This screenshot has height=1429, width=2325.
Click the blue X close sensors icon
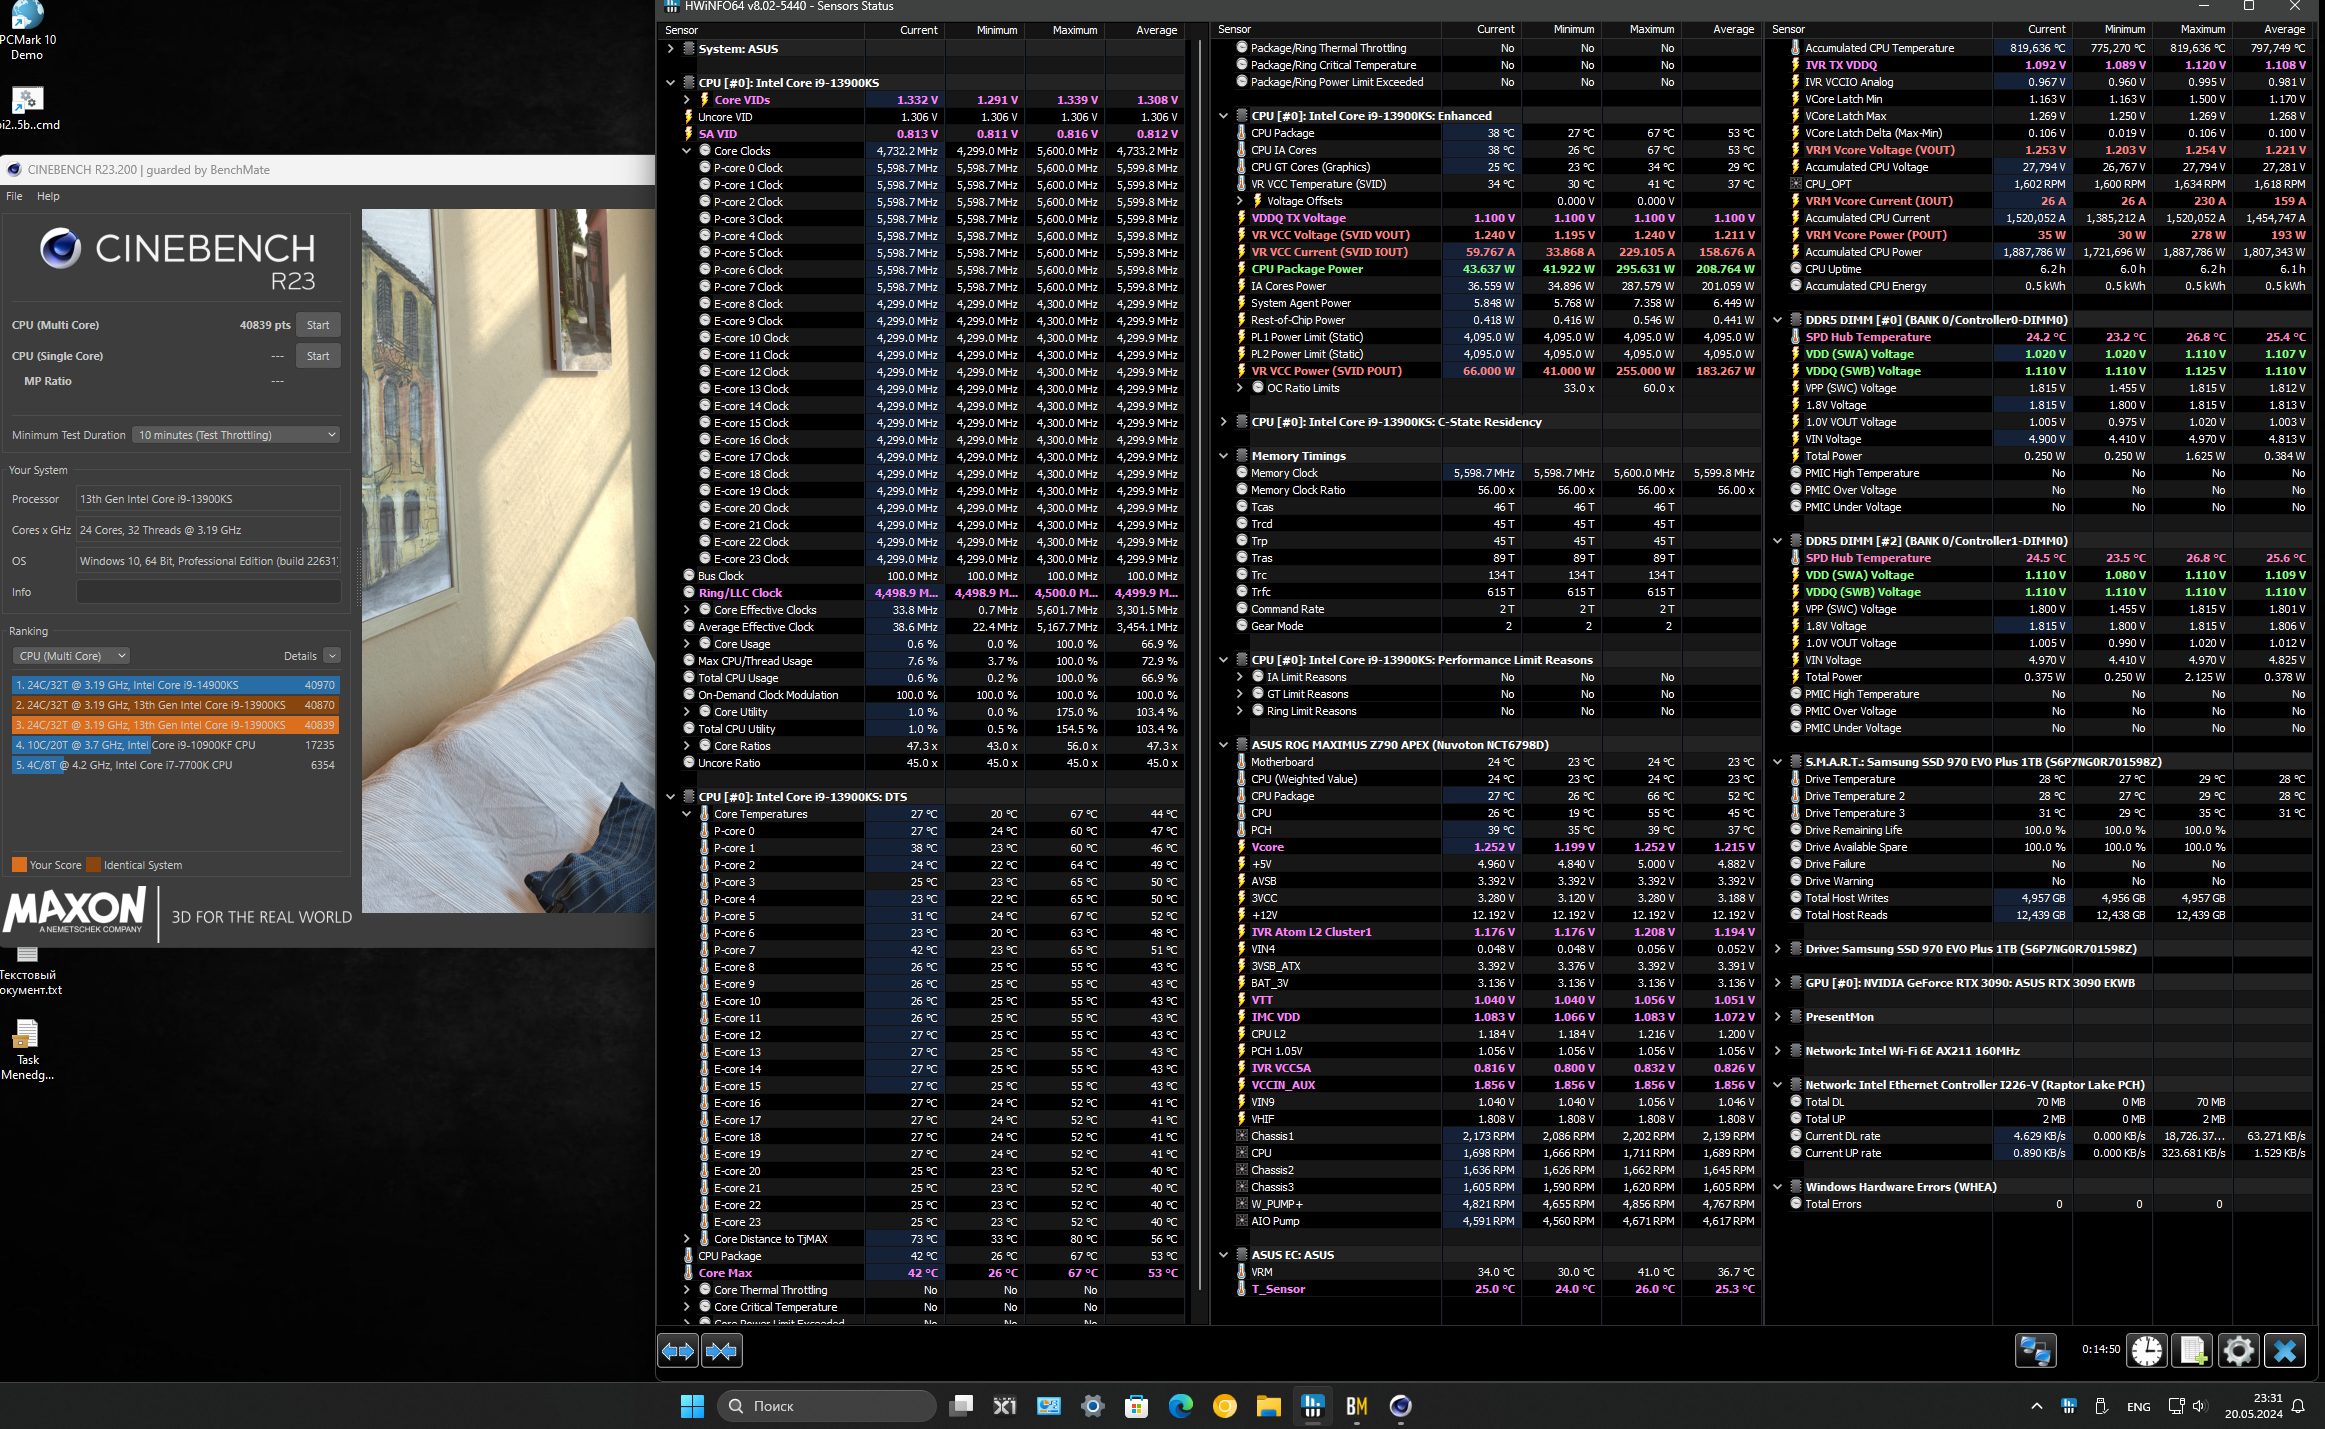[x=2284, y=1350]
